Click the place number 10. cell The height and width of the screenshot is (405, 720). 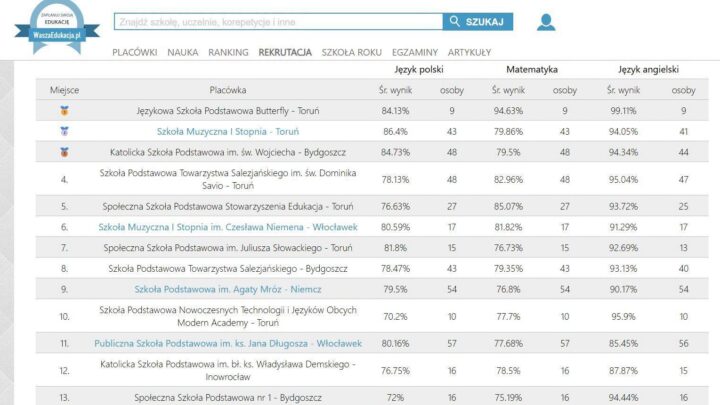pos(64,316)
